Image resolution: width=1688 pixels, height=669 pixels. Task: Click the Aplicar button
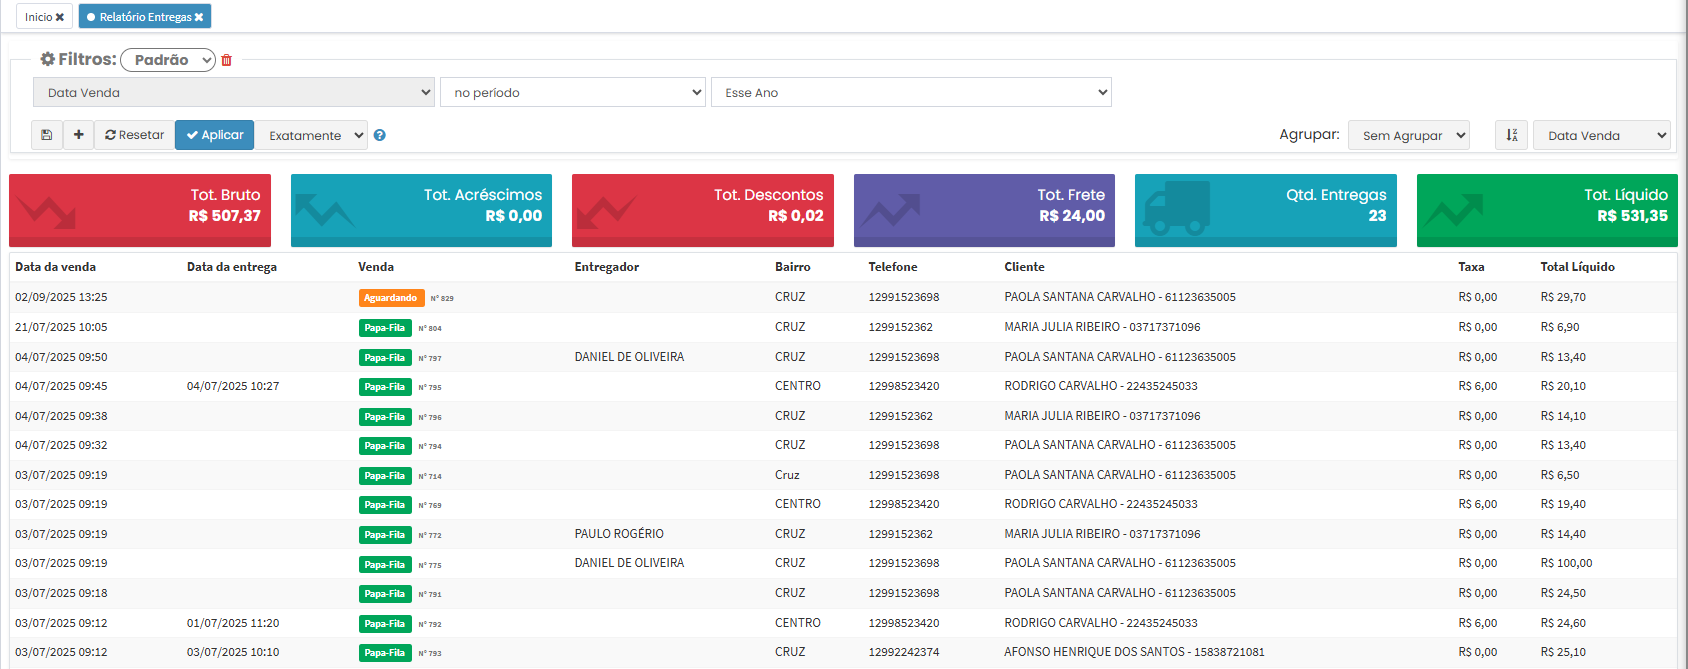point(215,135)
